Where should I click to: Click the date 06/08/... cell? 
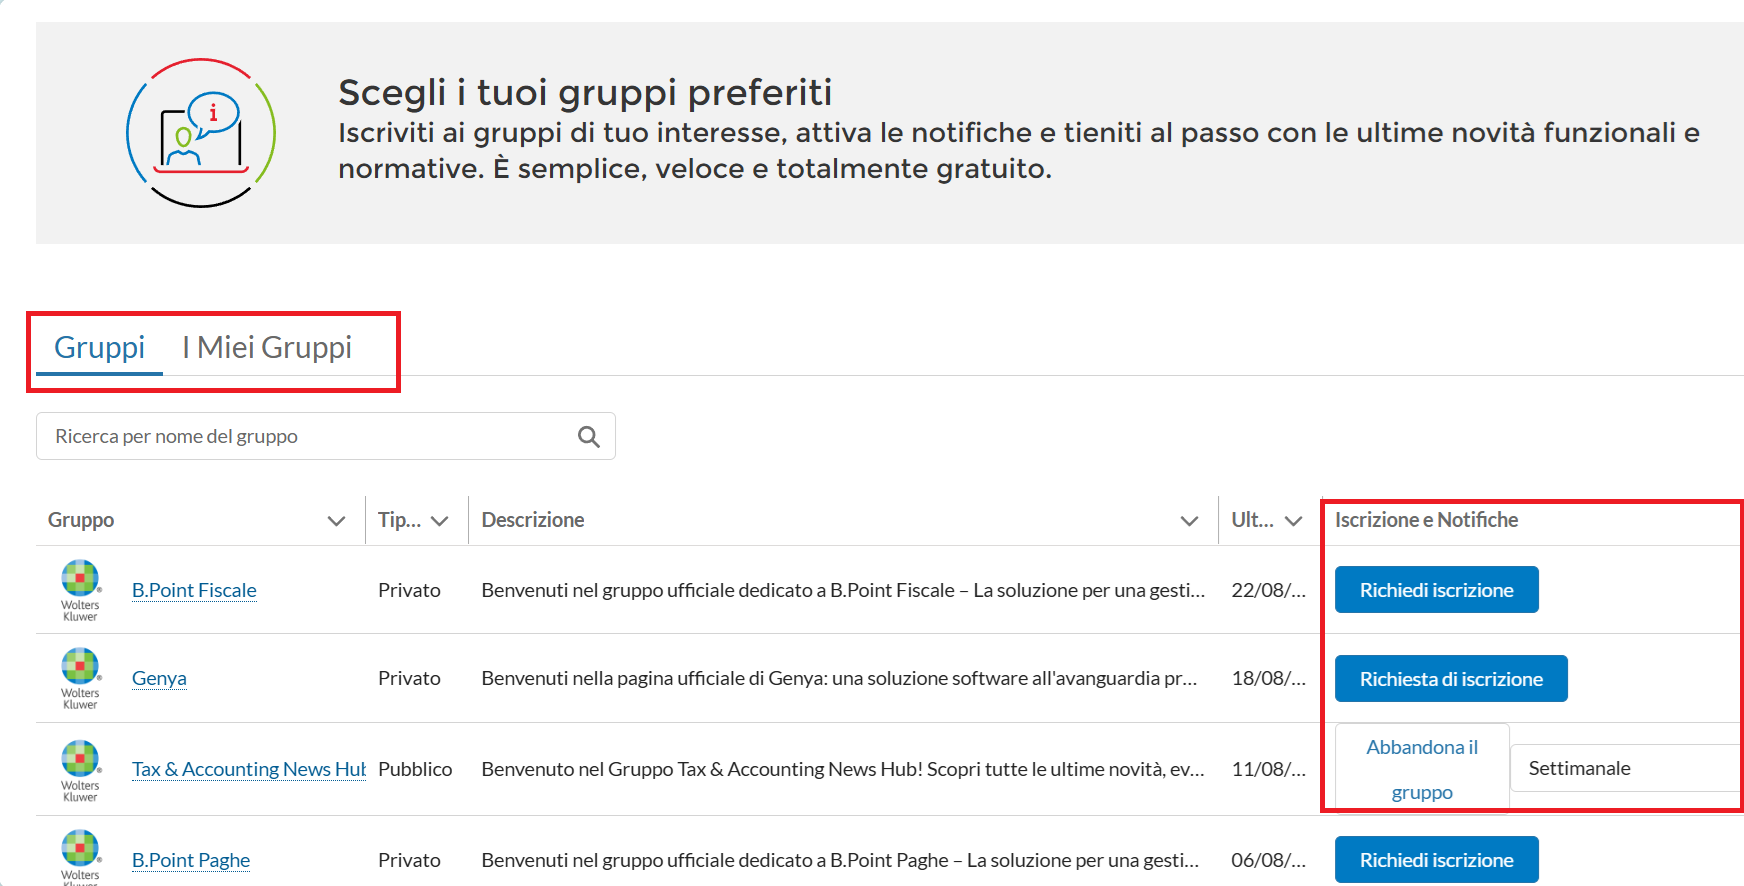(1268, 860)
